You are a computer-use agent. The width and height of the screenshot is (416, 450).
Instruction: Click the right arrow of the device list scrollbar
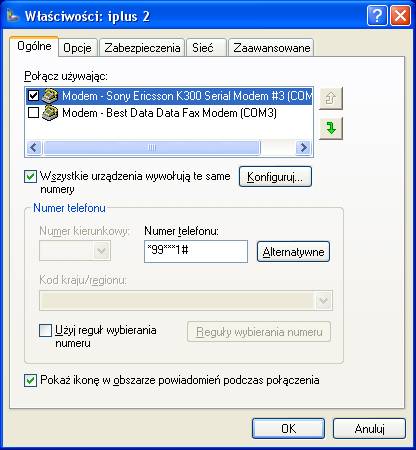[303, 147]
